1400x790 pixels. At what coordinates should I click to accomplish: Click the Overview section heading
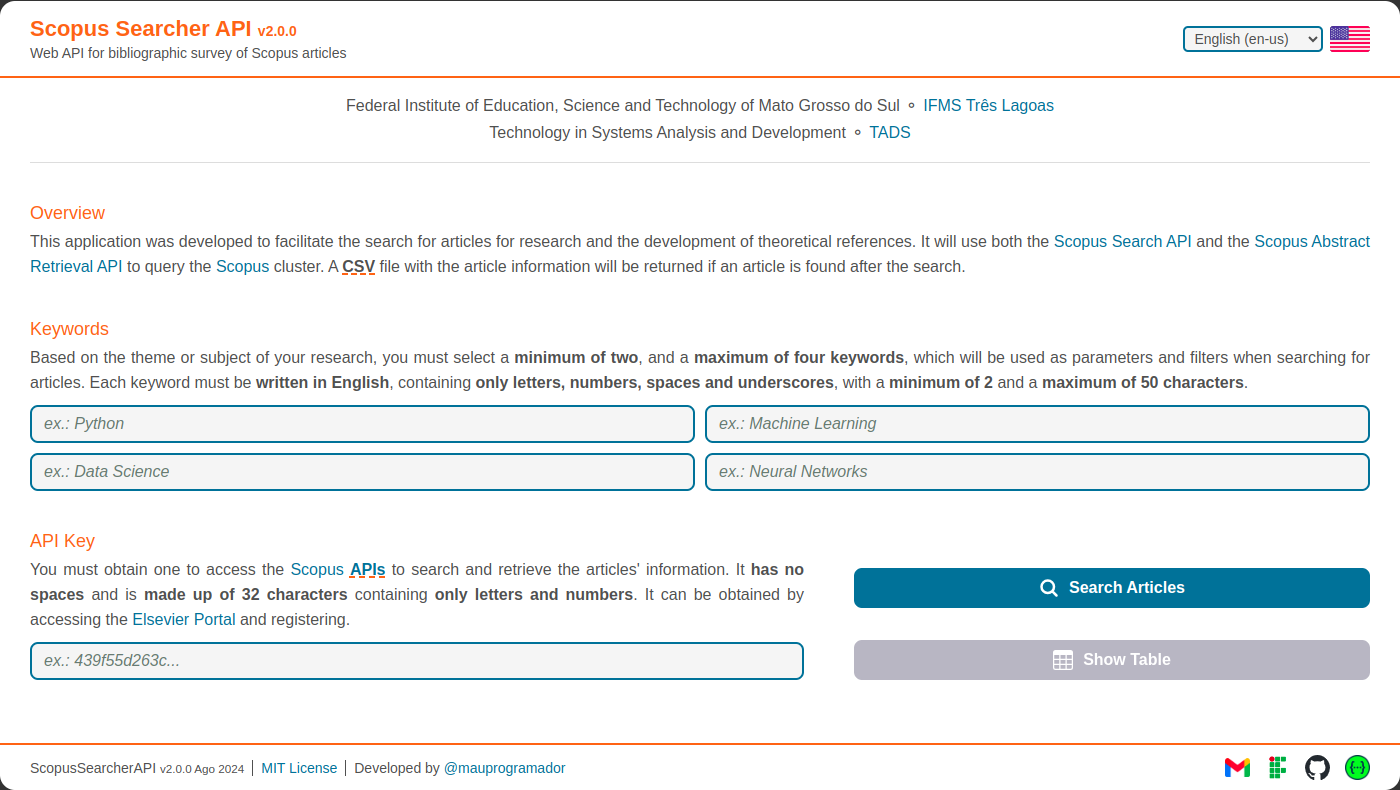coord(67,213)
